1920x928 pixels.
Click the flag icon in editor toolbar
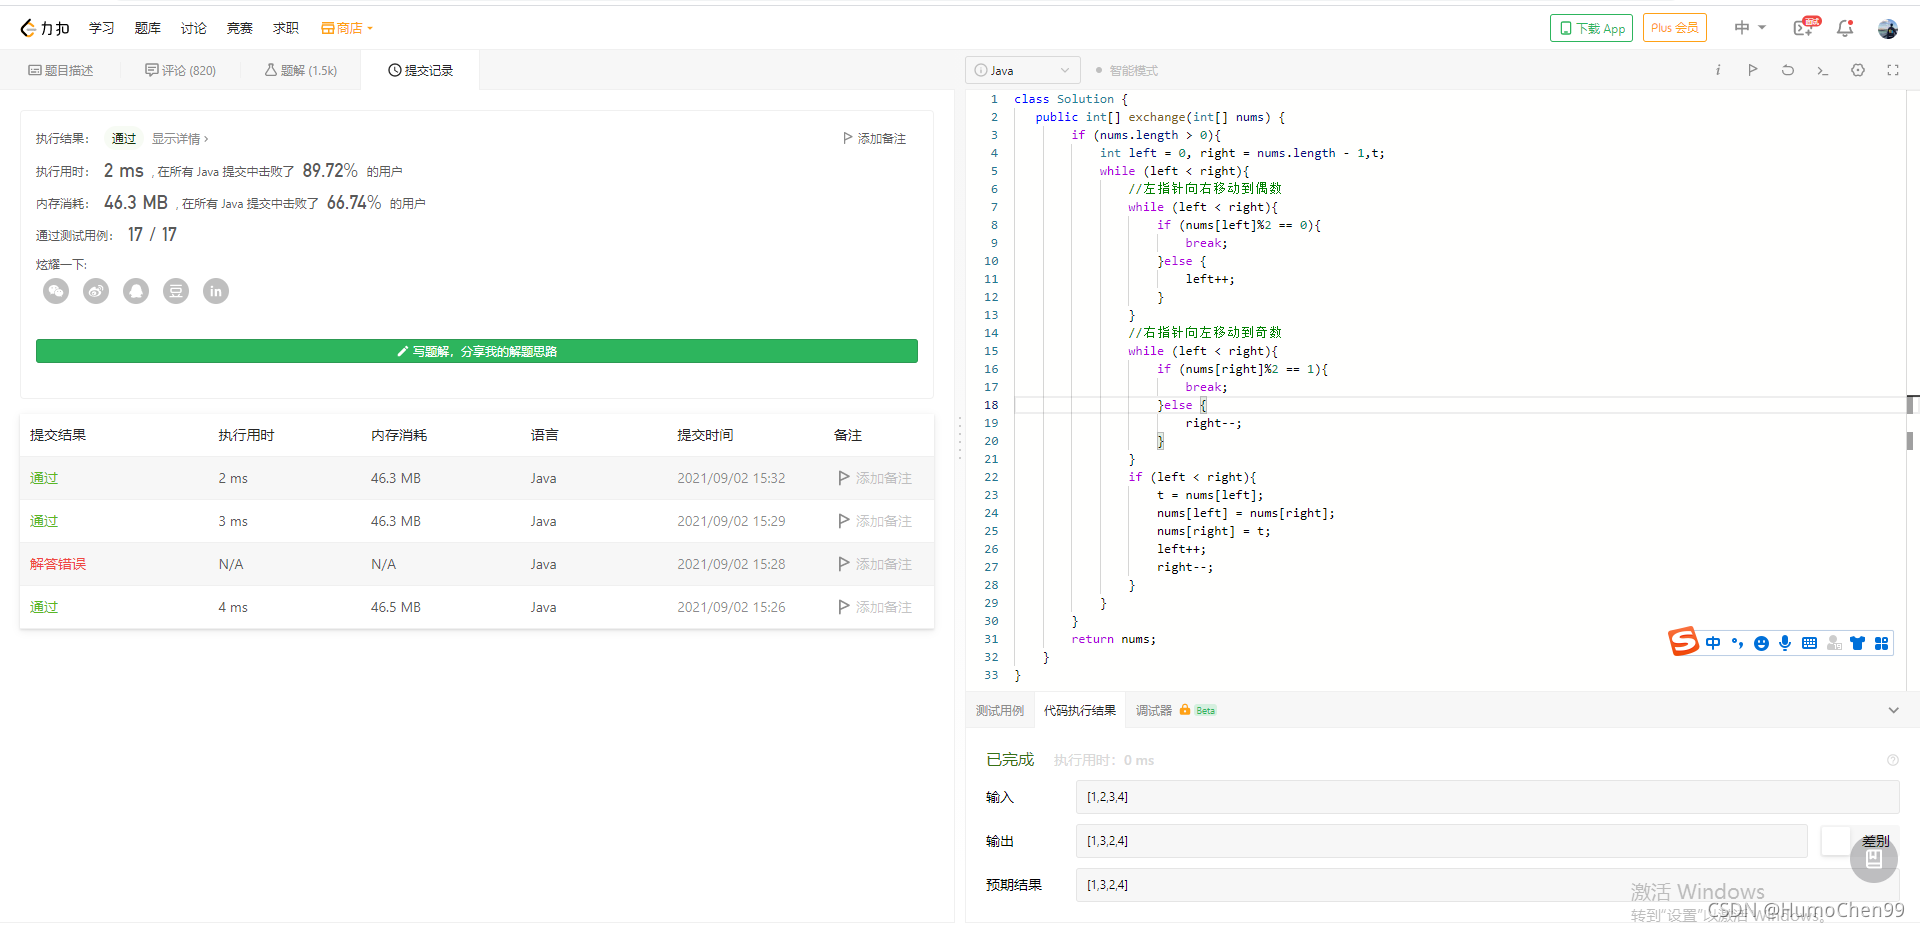point(1752,70)
